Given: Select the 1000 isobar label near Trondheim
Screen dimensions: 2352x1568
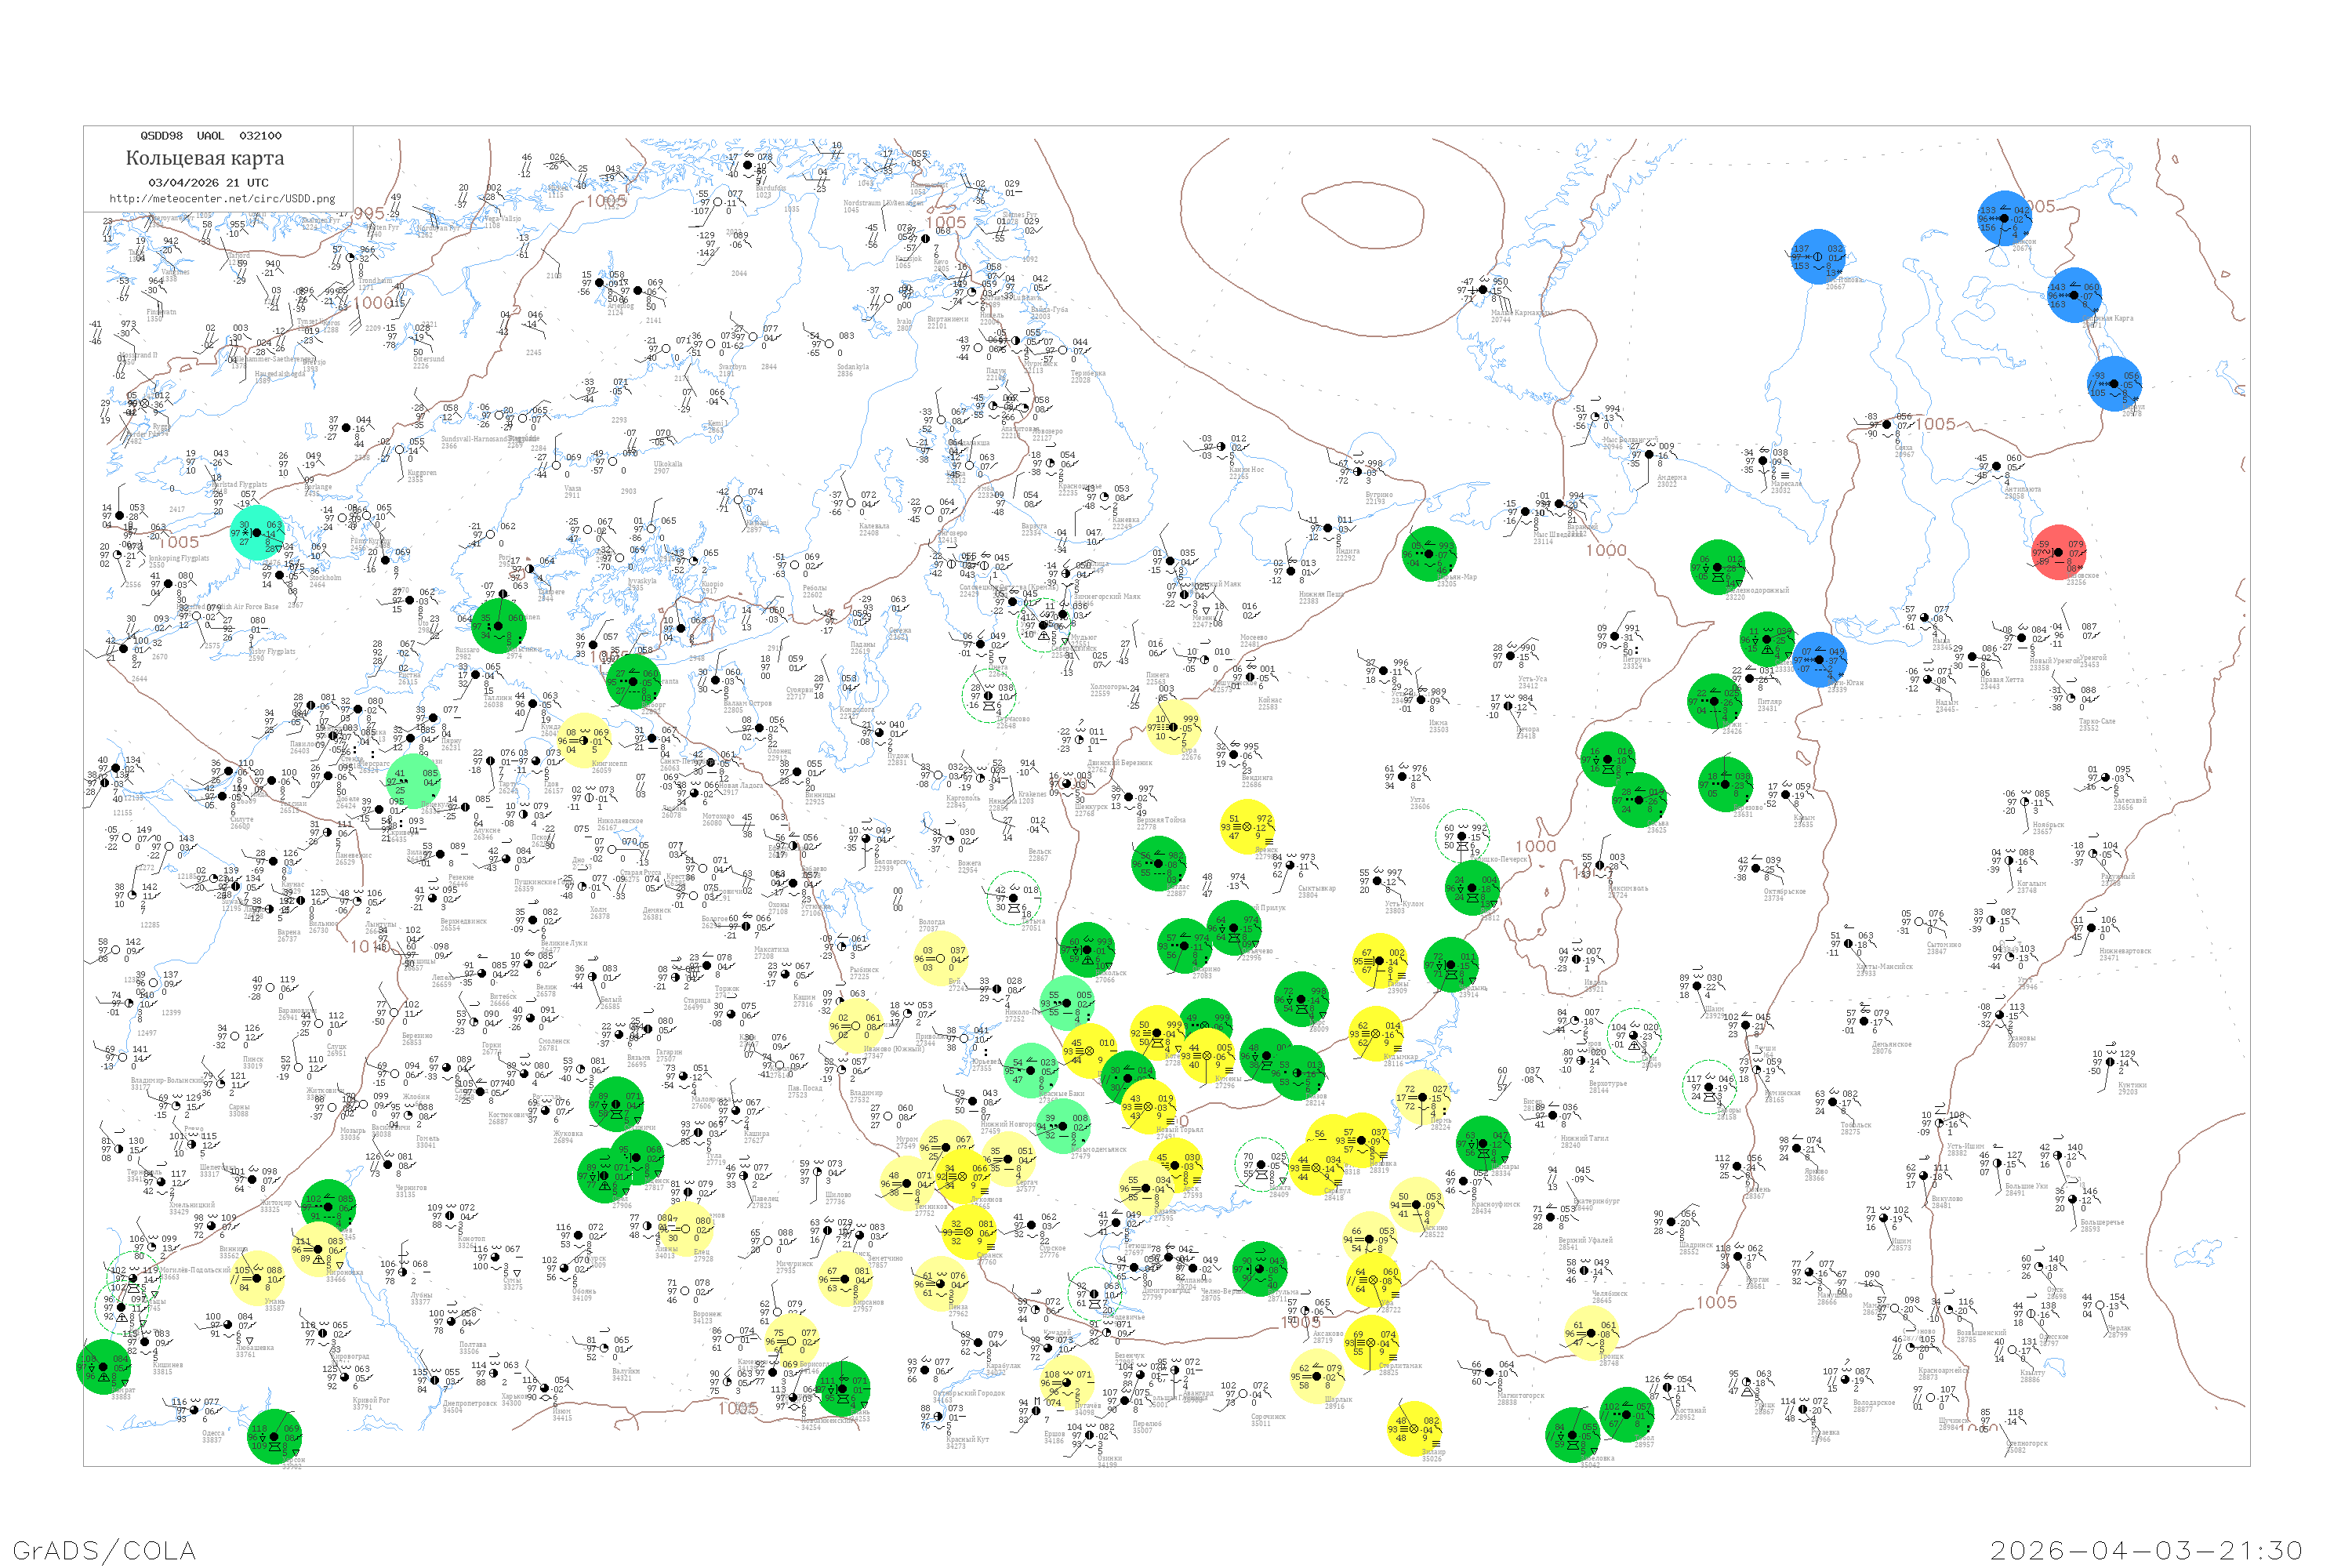Looking at the screenshot, I should point(374,302).
